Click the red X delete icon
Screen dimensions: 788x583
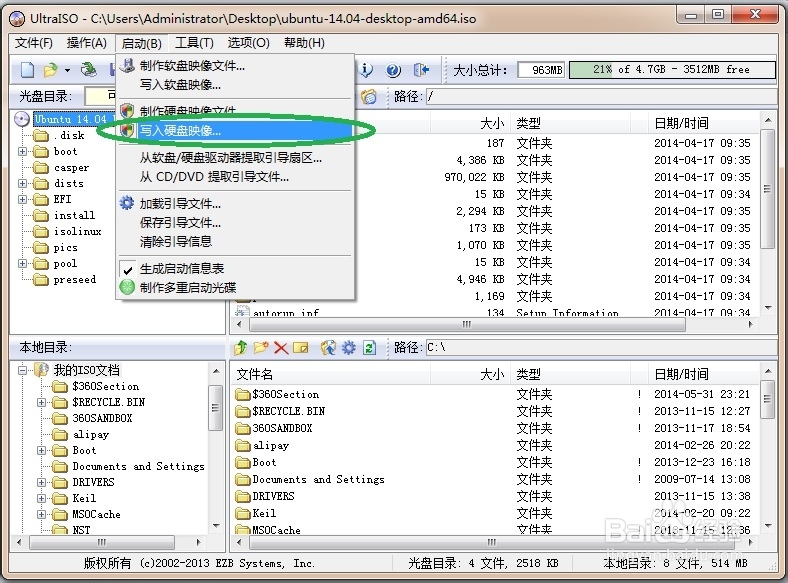click(x=281, y=348)
